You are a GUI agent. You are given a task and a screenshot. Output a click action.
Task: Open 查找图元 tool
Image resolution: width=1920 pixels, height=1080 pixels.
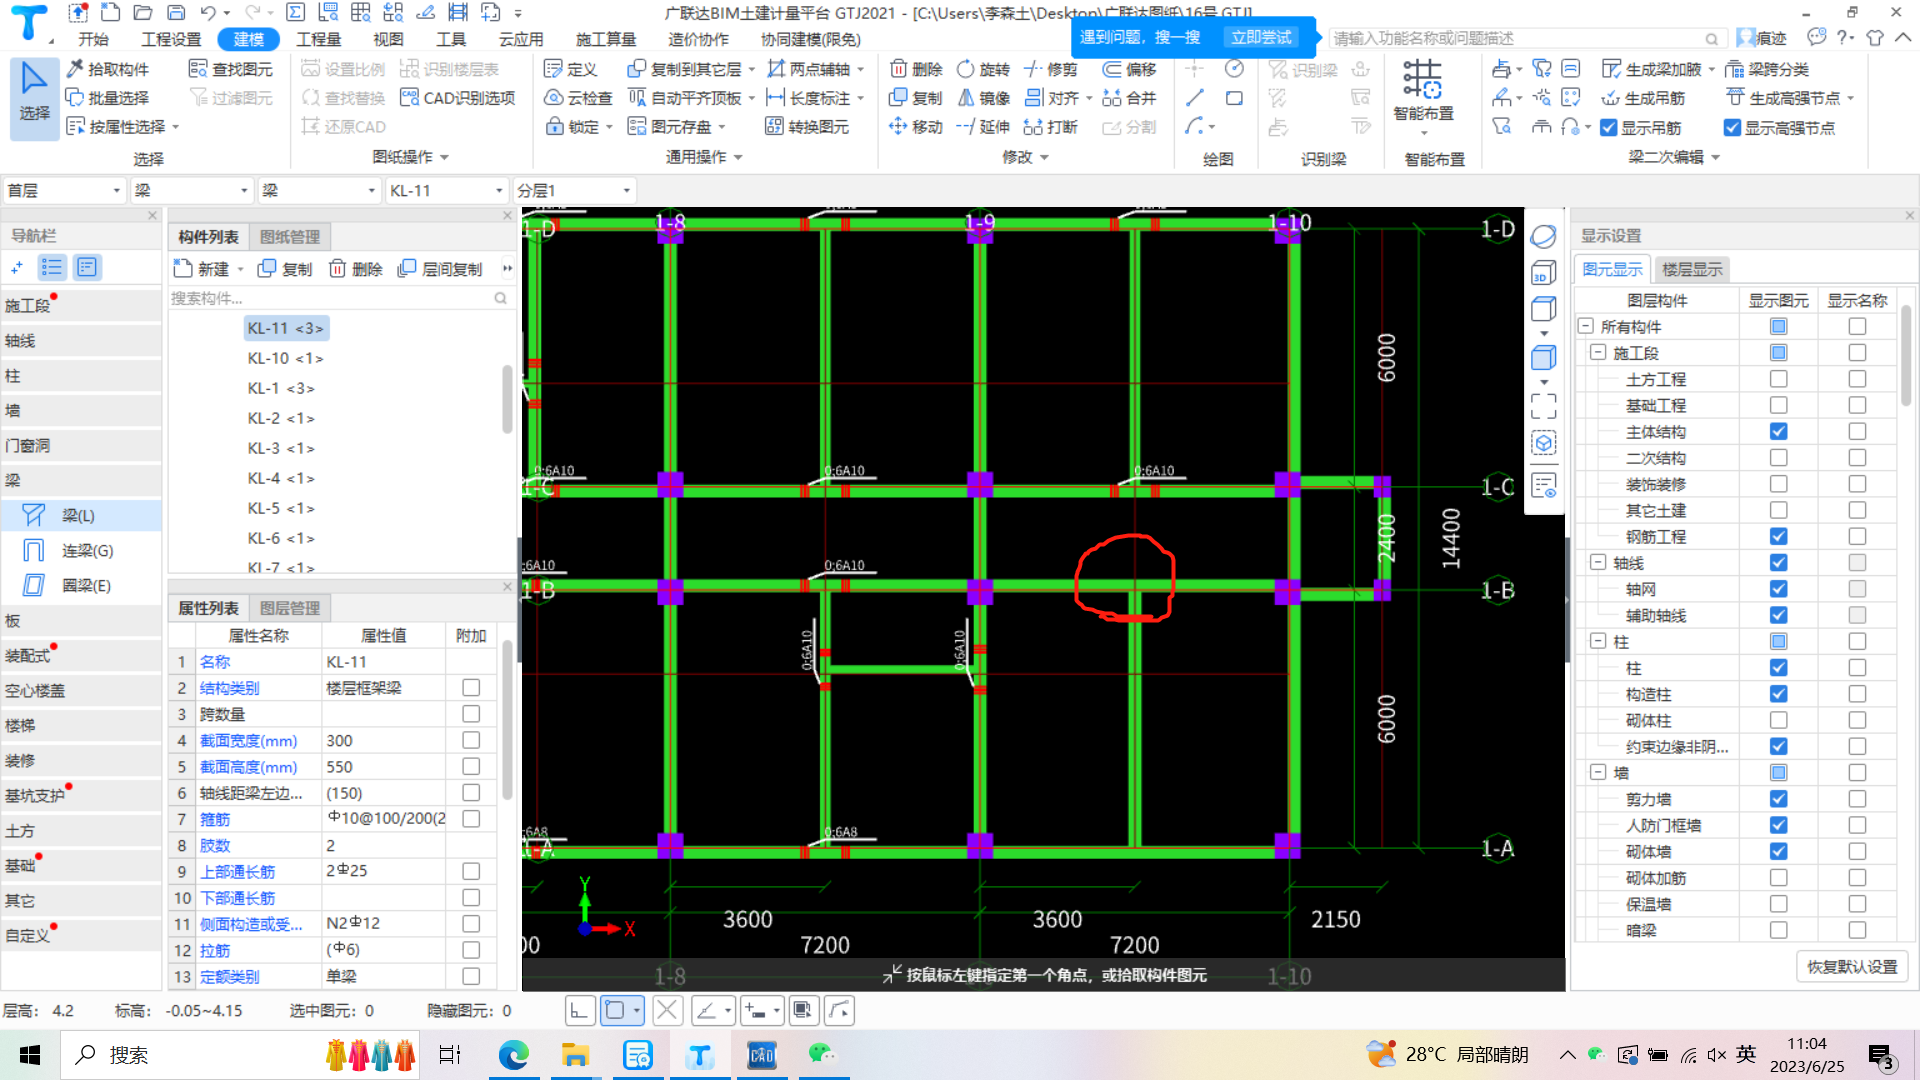(x=232, y=69)
